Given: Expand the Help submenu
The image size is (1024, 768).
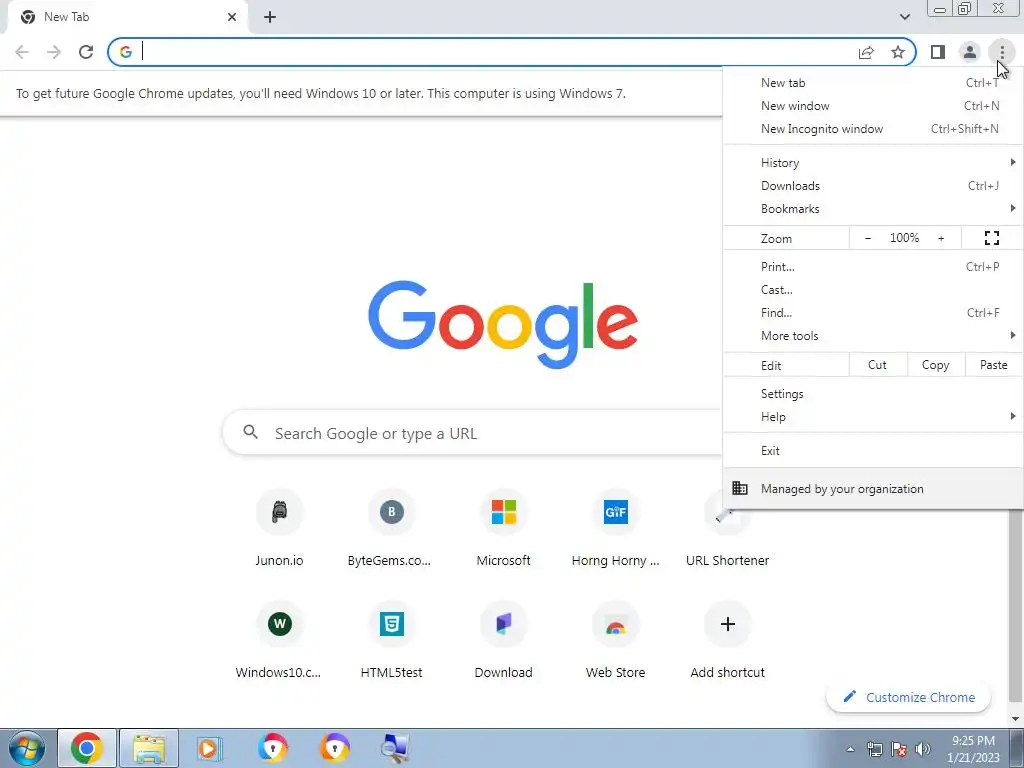Looking at the screenshot, I should click(x=873, y=417).
